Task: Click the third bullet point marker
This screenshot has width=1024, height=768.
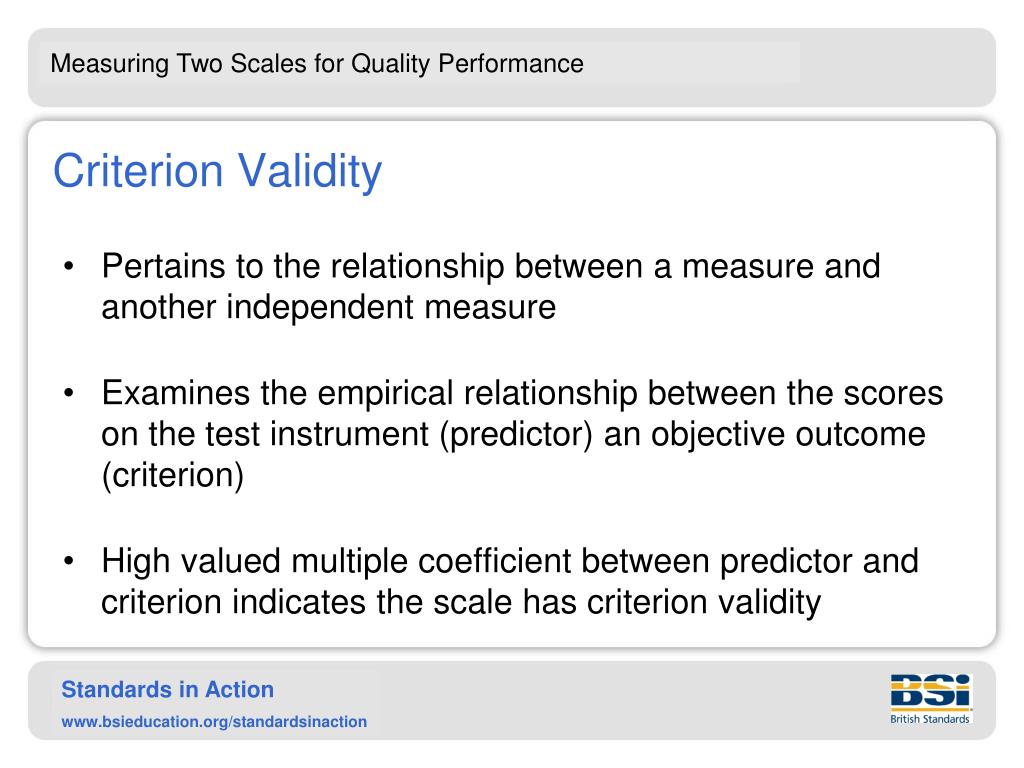Action: pos(69,560)
